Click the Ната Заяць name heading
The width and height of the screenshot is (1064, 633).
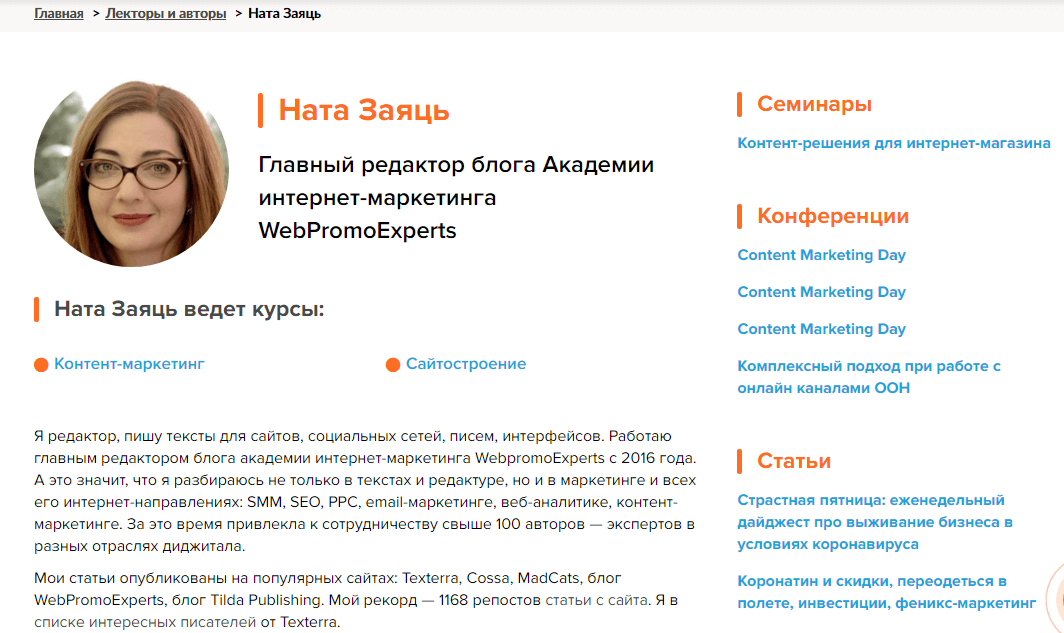click(x=364, y=110)
